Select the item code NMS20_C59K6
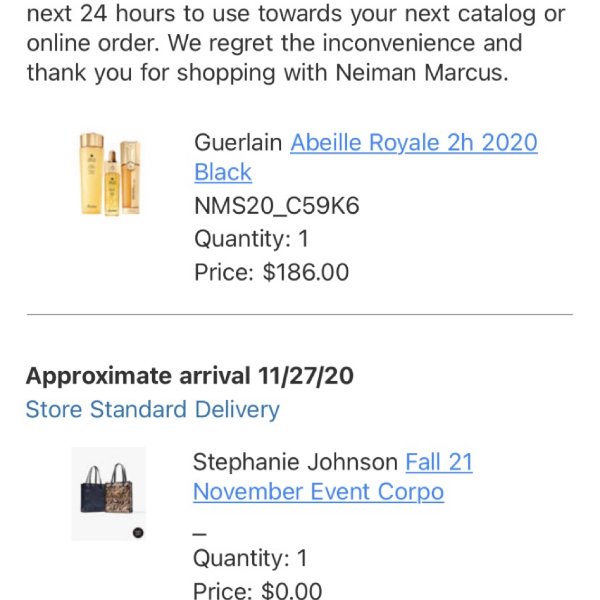600x600 pixels. [277, 205]
